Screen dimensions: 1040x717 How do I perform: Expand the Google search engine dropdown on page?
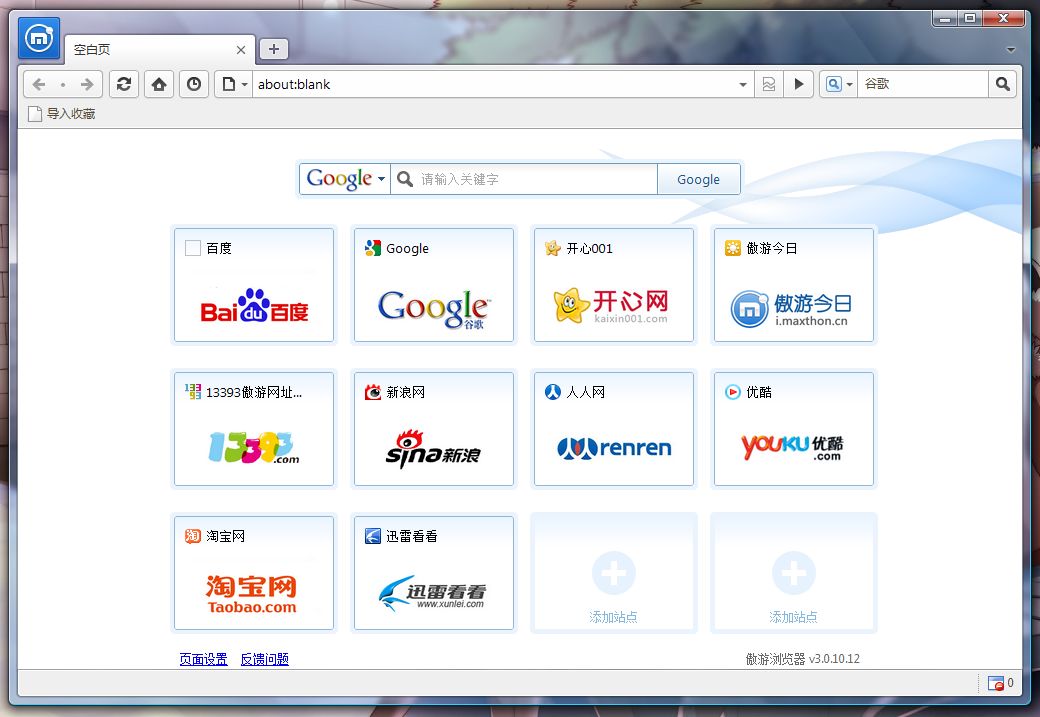point(345,179)
